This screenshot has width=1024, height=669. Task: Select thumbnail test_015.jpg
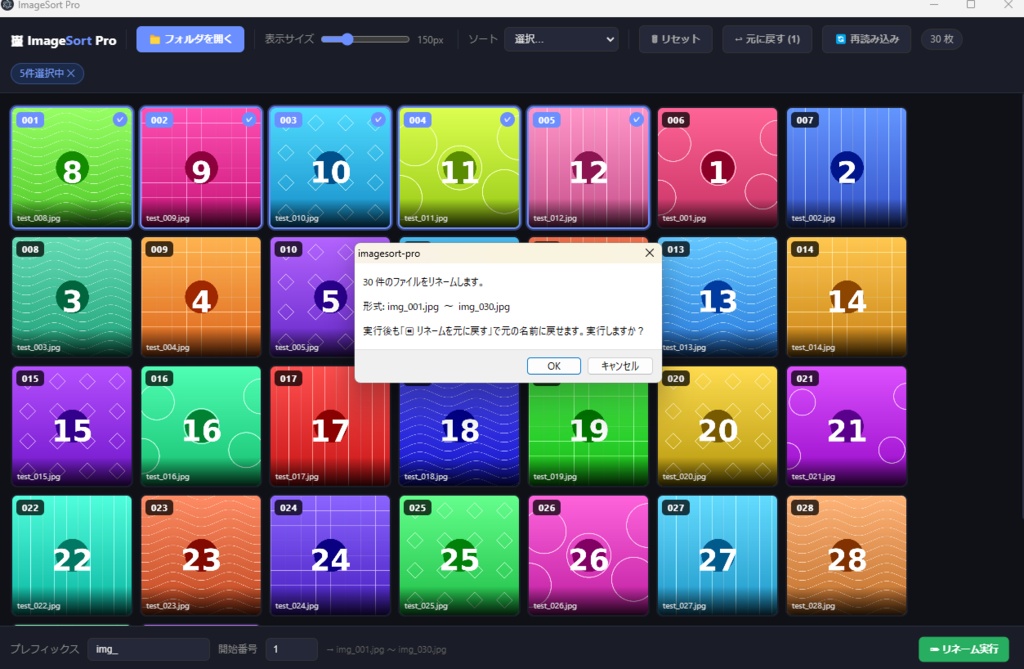[x=72, y=426]
